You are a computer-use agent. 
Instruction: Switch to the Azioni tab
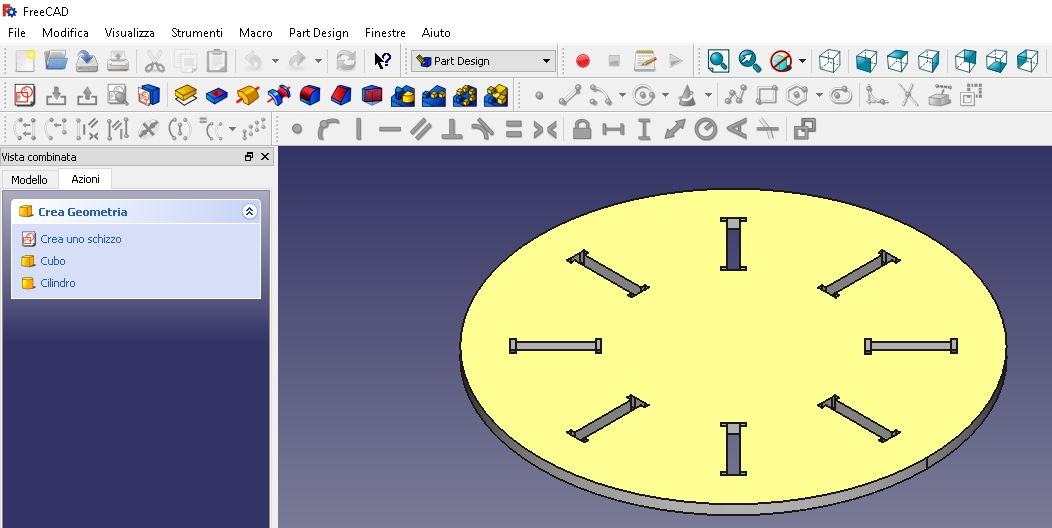[x=85, y=179]
